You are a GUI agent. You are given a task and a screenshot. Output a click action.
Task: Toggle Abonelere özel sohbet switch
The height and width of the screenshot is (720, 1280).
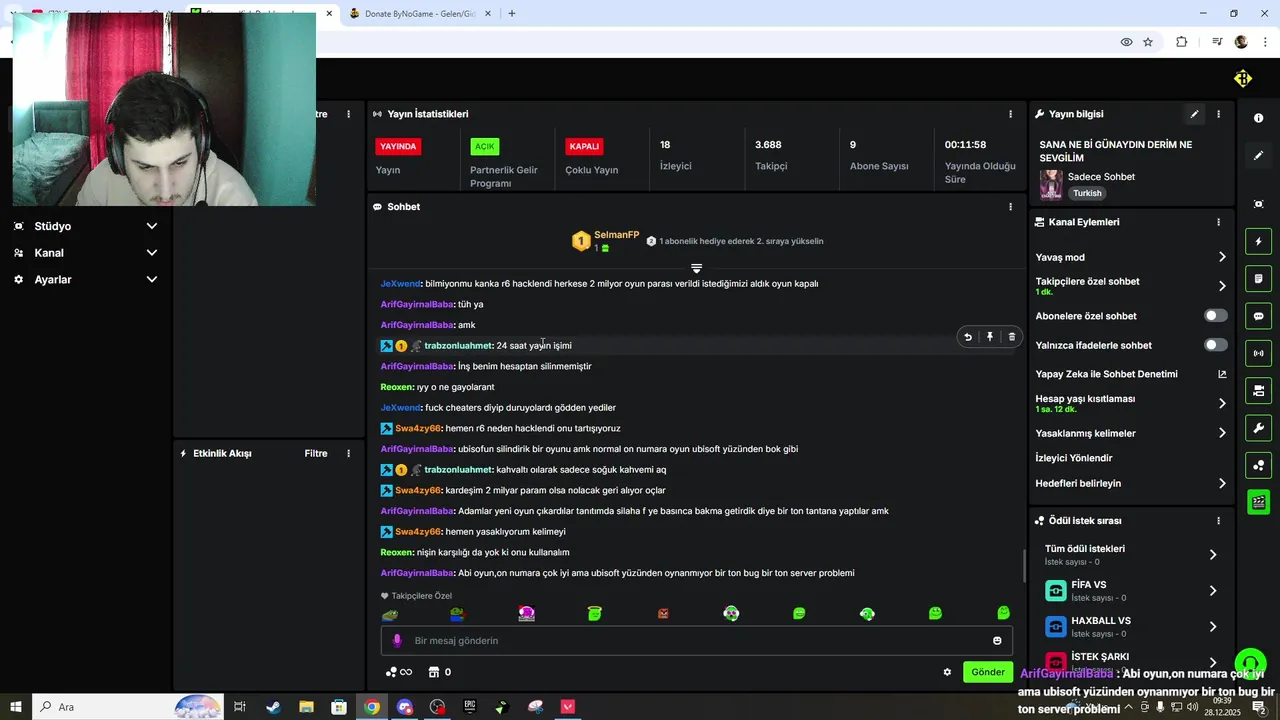pyautogui.click(x=1215, y=316)
